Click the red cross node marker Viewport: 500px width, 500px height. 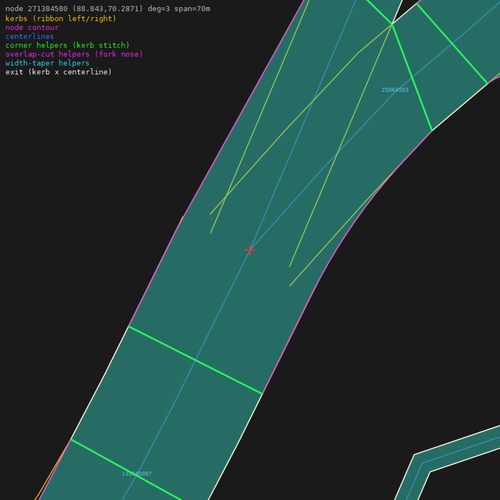pos(250,250)
